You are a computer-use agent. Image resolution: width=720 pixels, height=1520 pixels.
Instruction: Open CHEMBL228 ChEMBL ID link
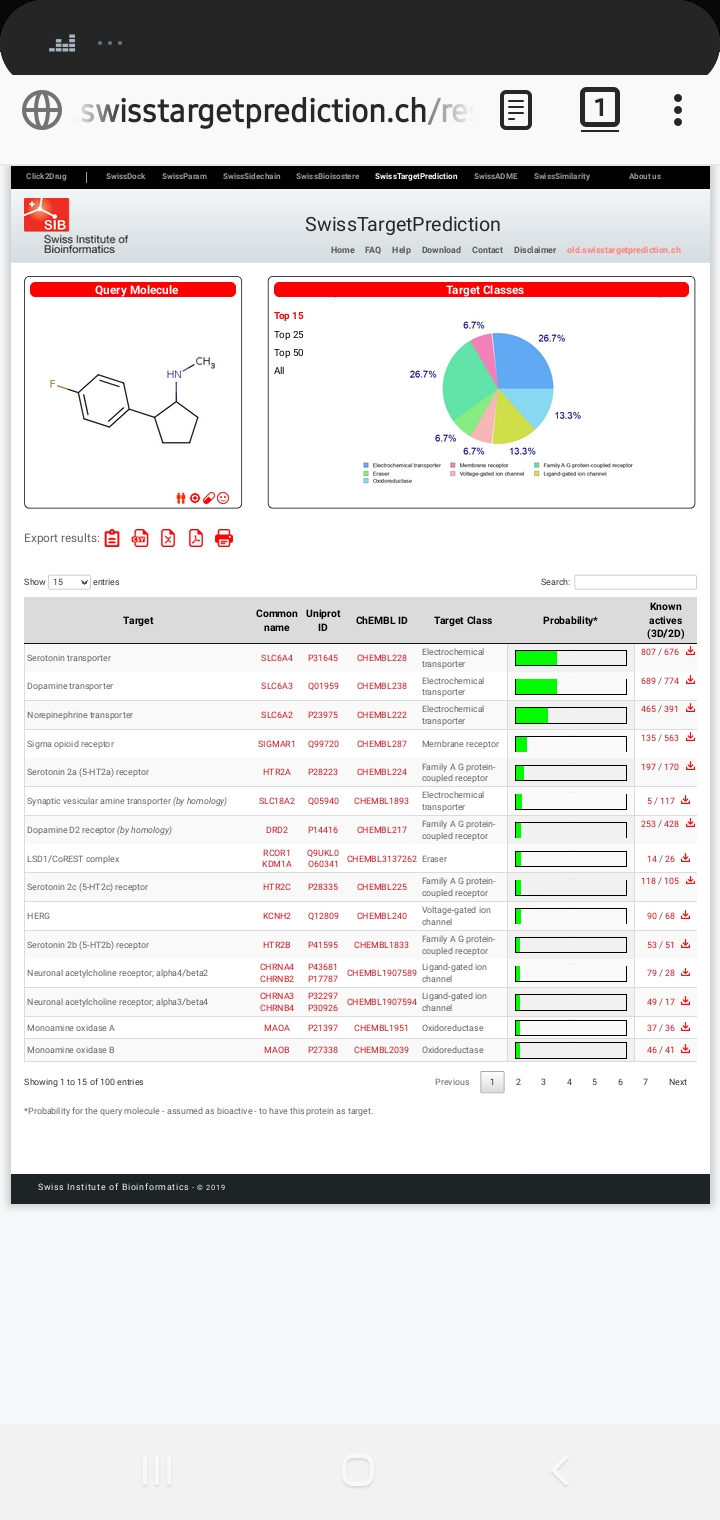tap(382, 658)
